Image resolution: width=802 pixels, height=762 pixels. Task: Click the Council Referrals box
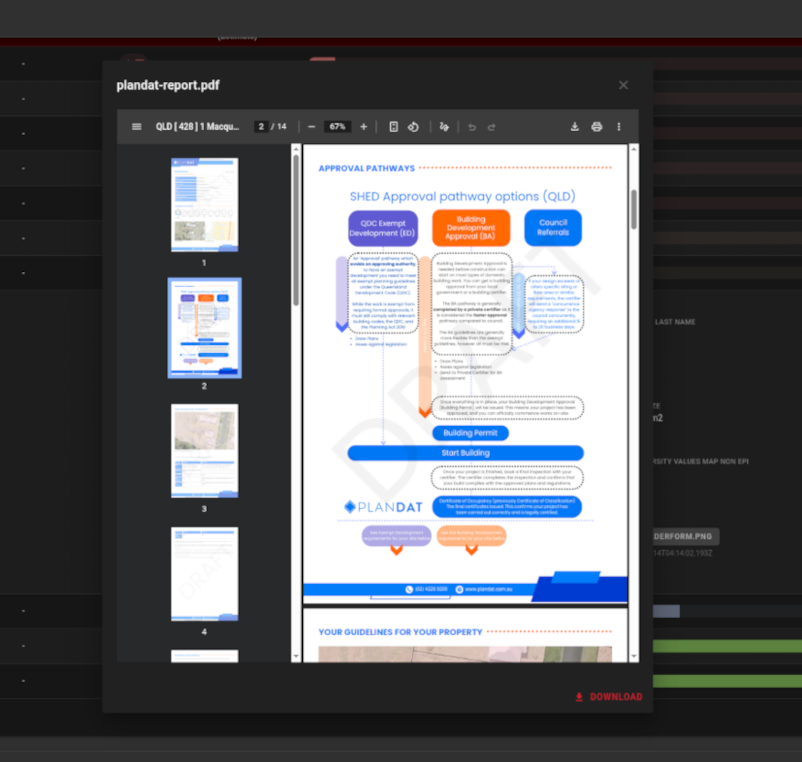(553, 228)
